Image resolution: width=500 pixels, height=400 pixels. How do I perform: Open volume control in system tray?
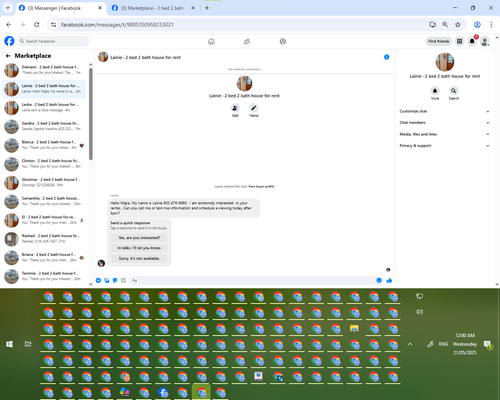pos(419,312)
